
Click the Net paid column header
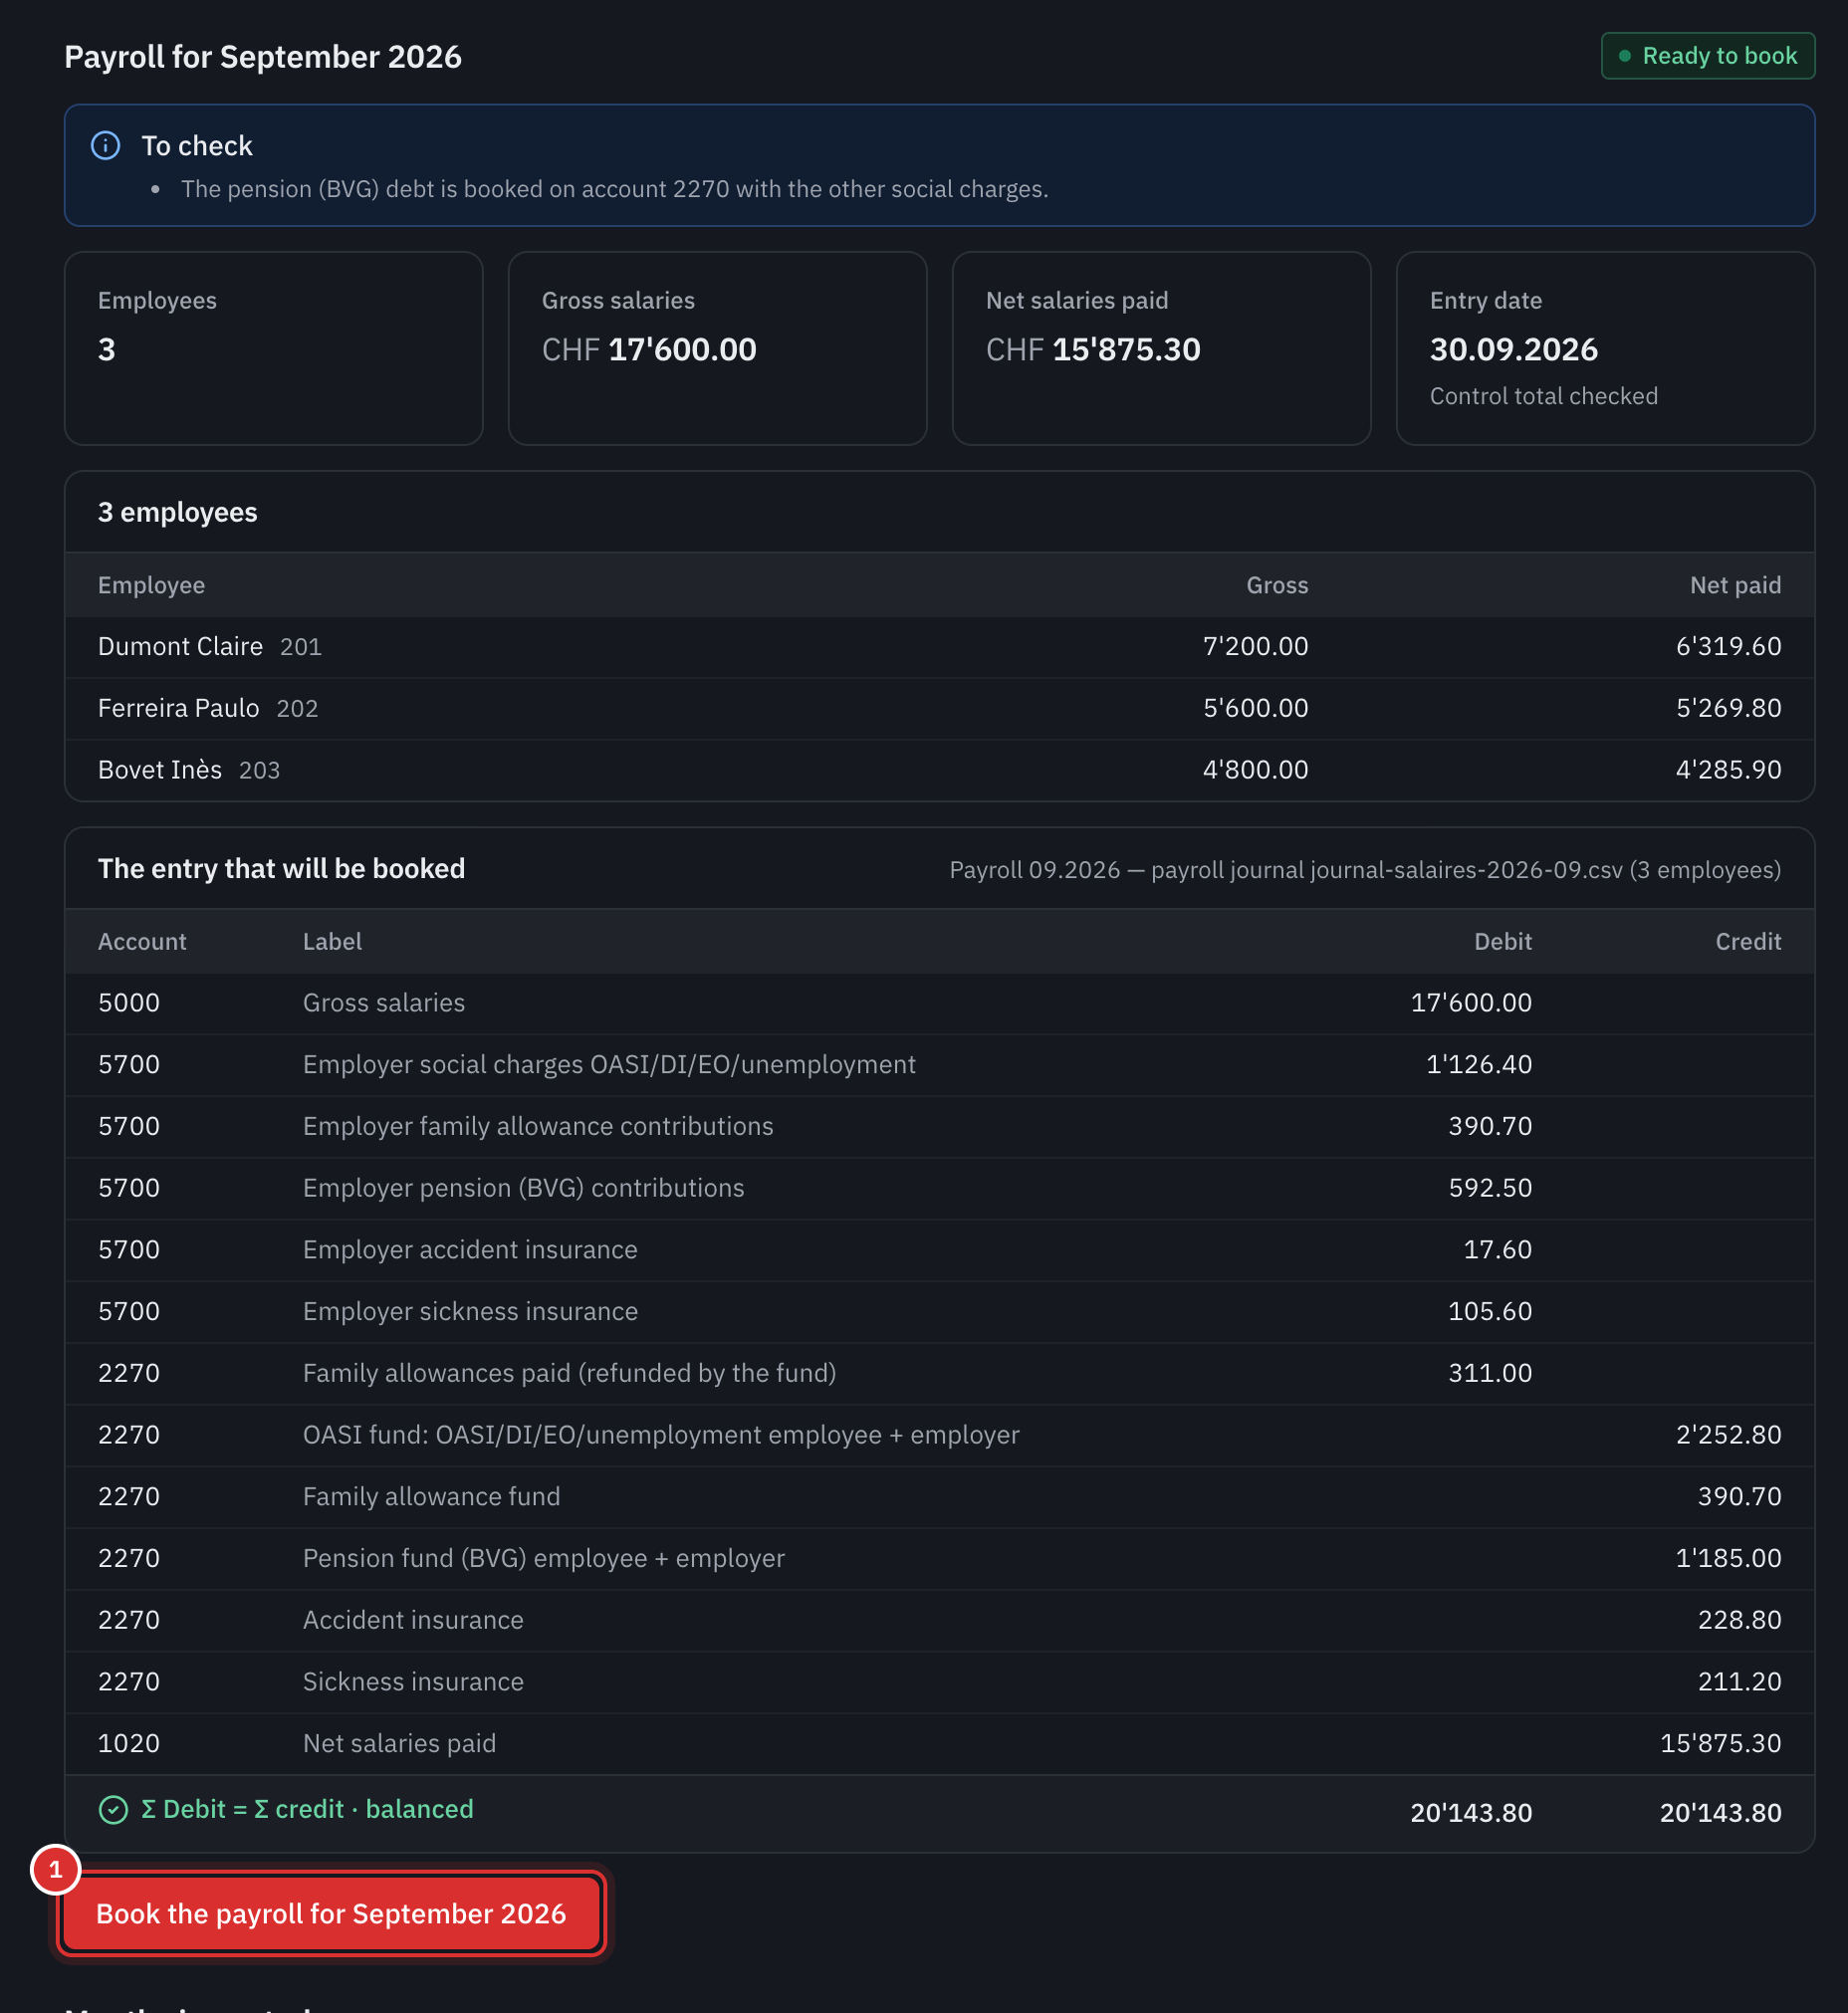(1735, 585)
